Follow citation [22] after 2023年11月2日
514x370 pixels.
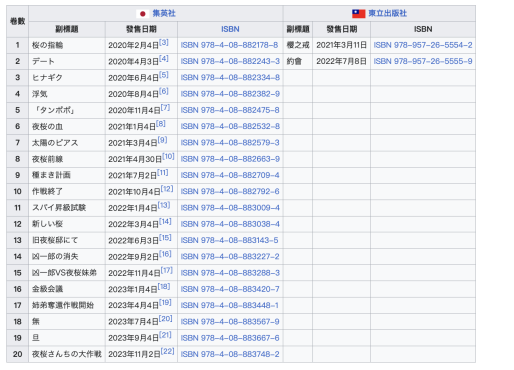coord(168,352)
